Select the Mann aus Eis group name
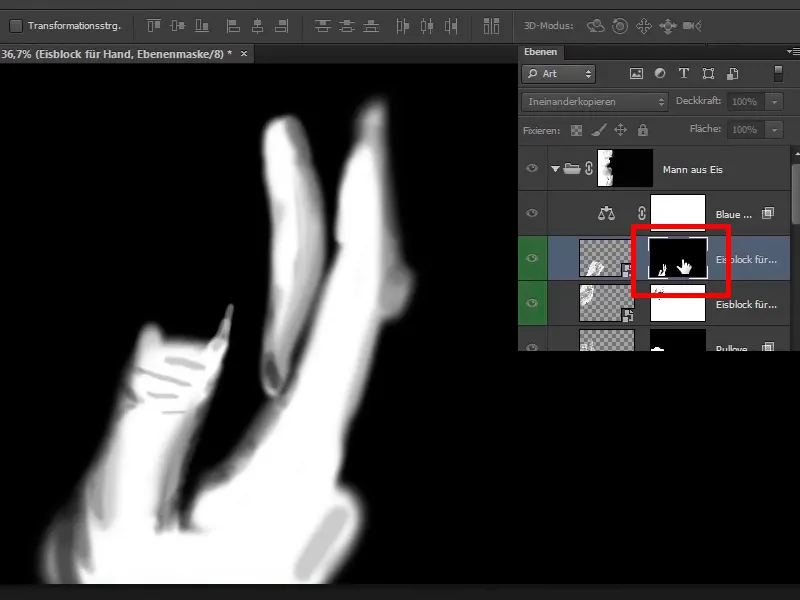Viewport: 800px width, 600px height. pyautogui.click(x=692, y=170)
